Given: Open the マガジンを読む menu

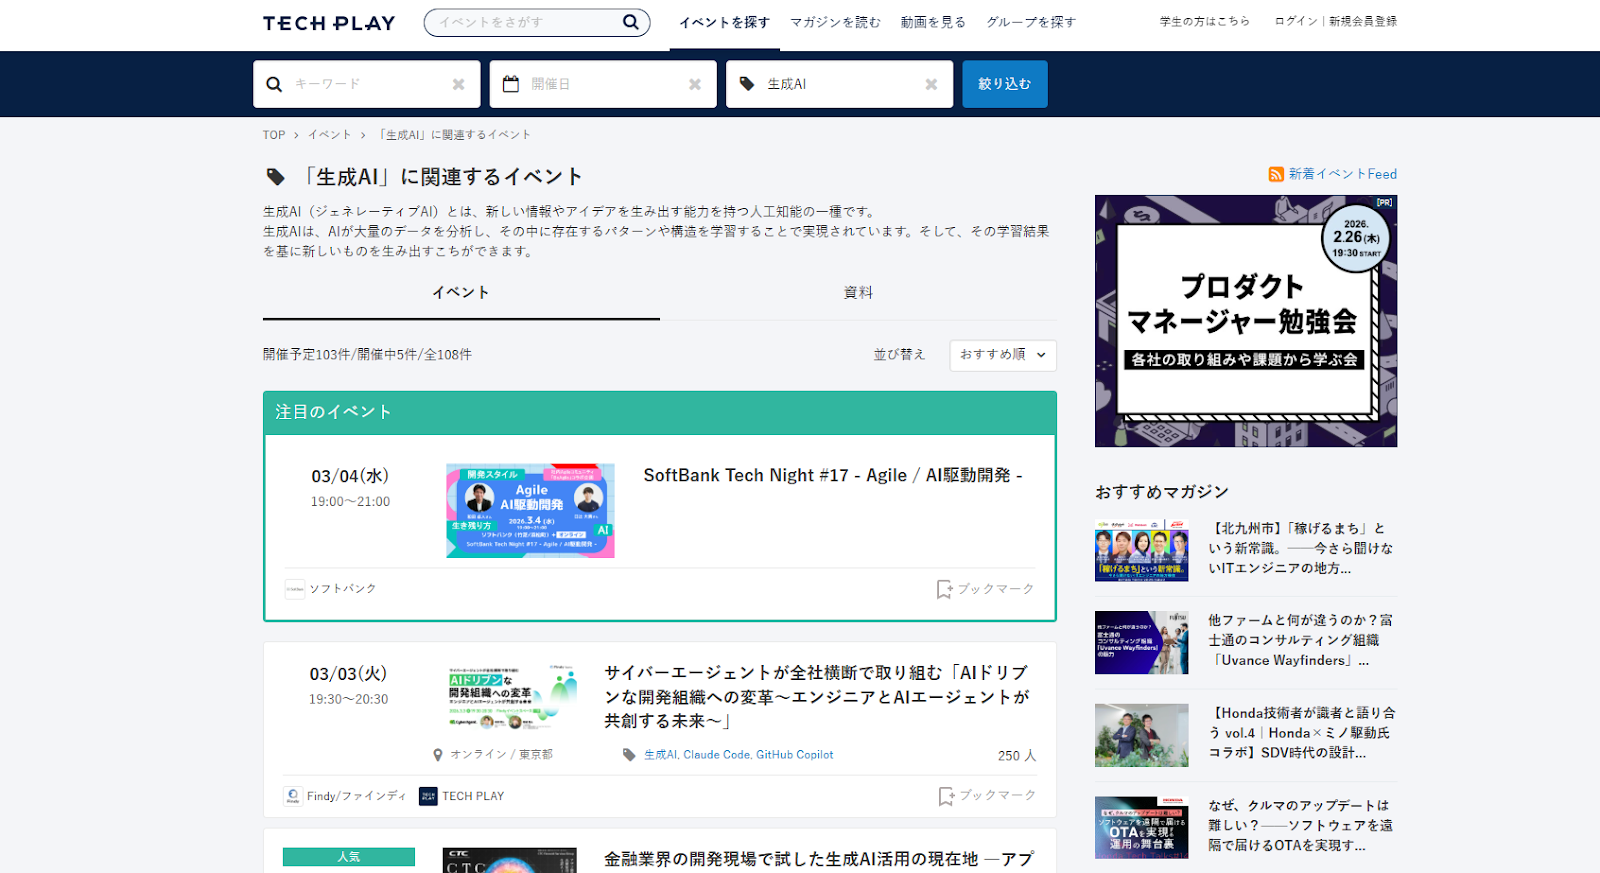Looking at the screenshot, I should tap(835, 22).
